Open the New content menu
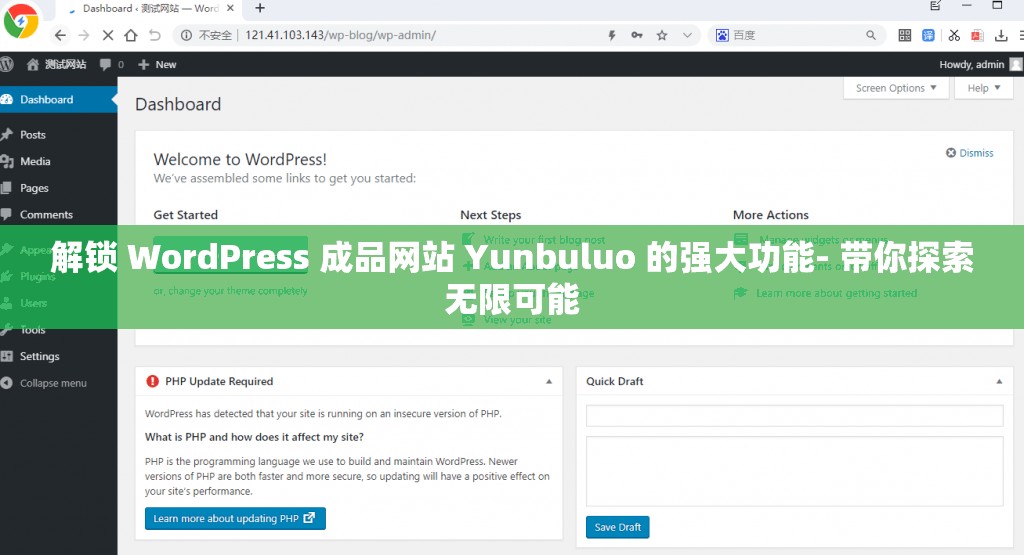The image size is (1024, 555). click(x=157, y=64)
